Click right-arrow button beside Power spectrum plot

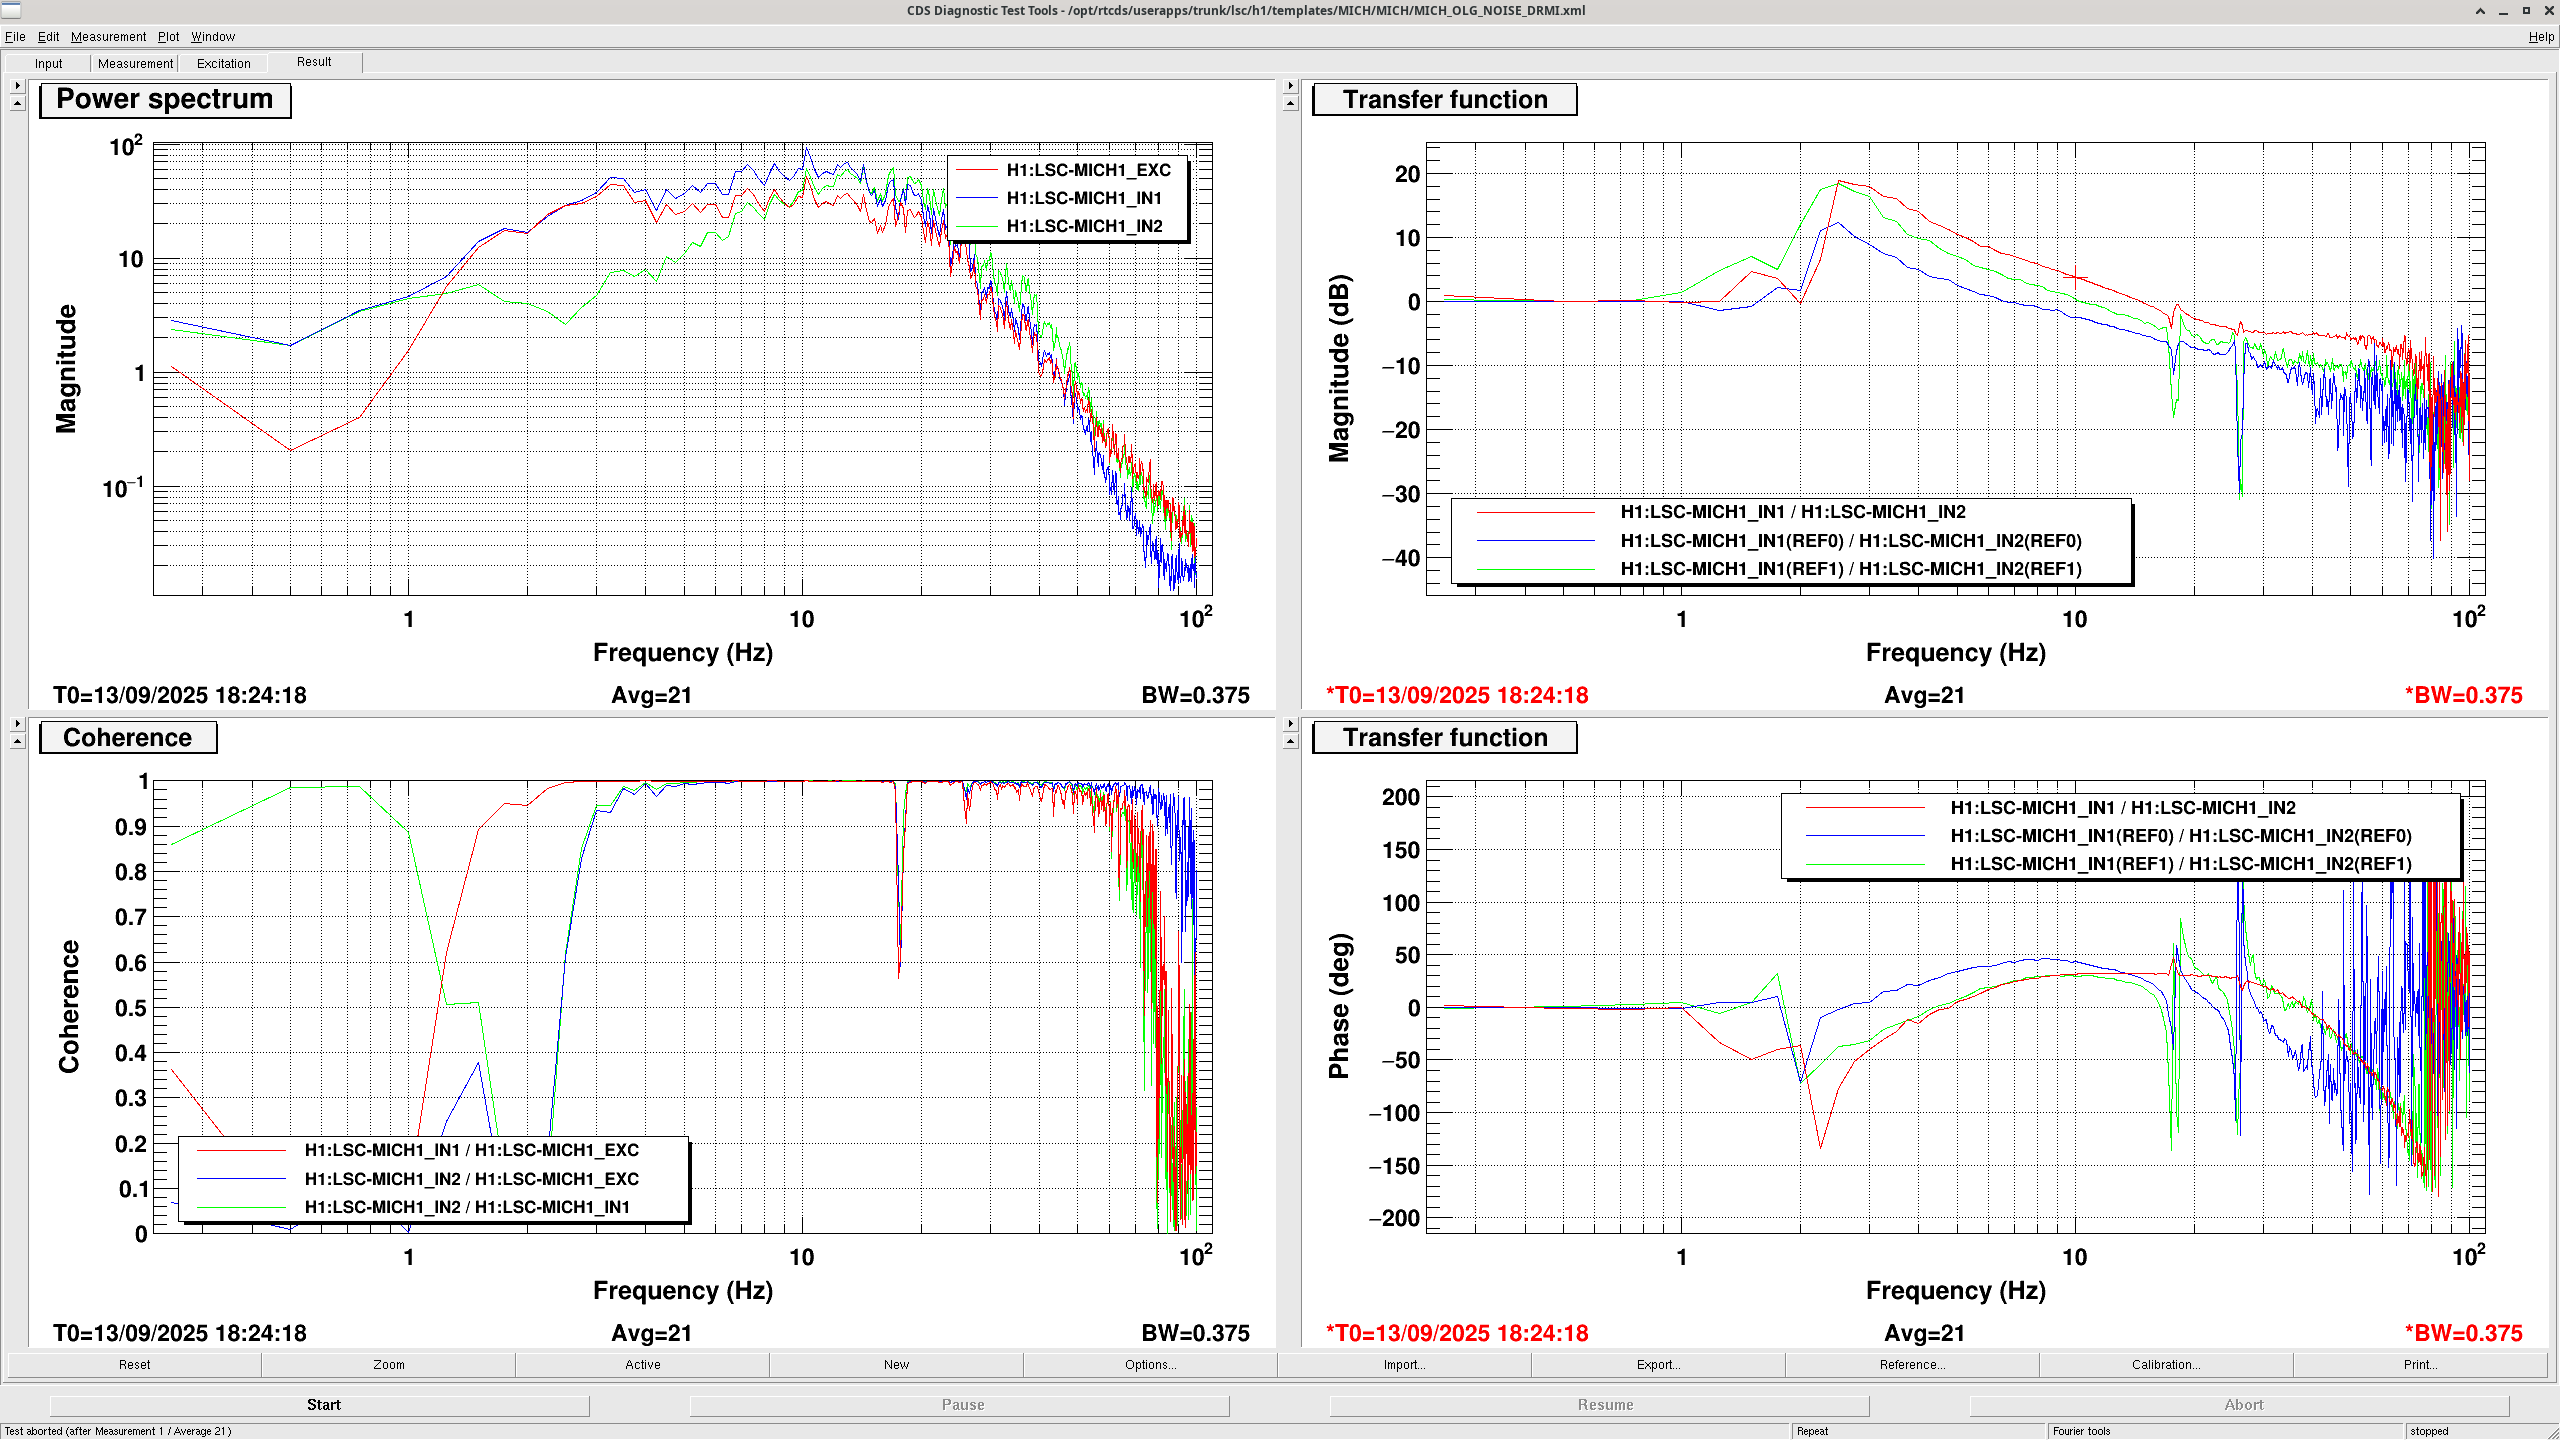tap(17, 86)
